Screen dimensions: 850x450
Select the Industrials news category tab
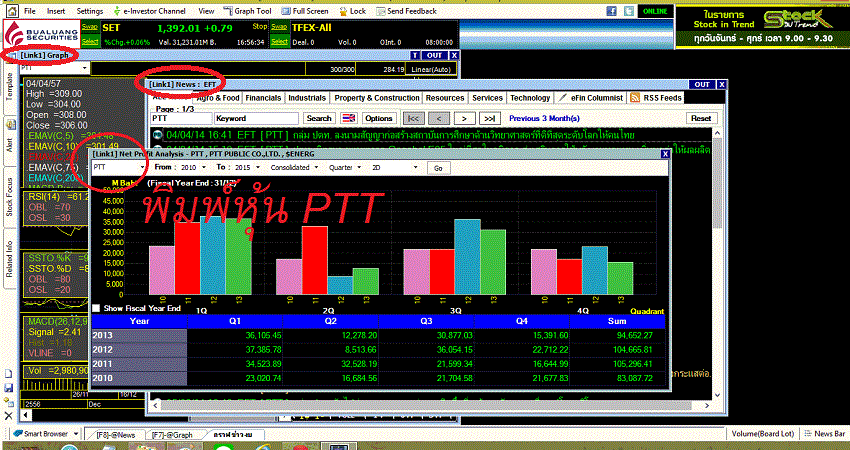(307, 98)
